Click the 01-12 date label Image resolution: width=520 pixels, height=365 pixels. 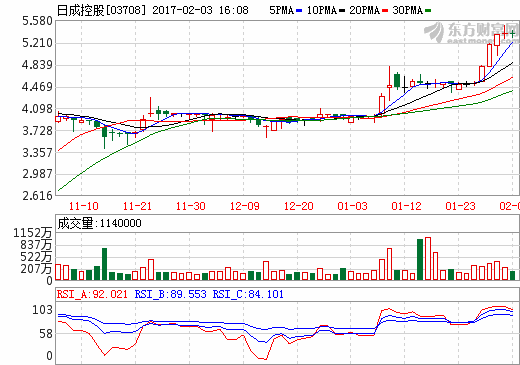tap(406, 206)
